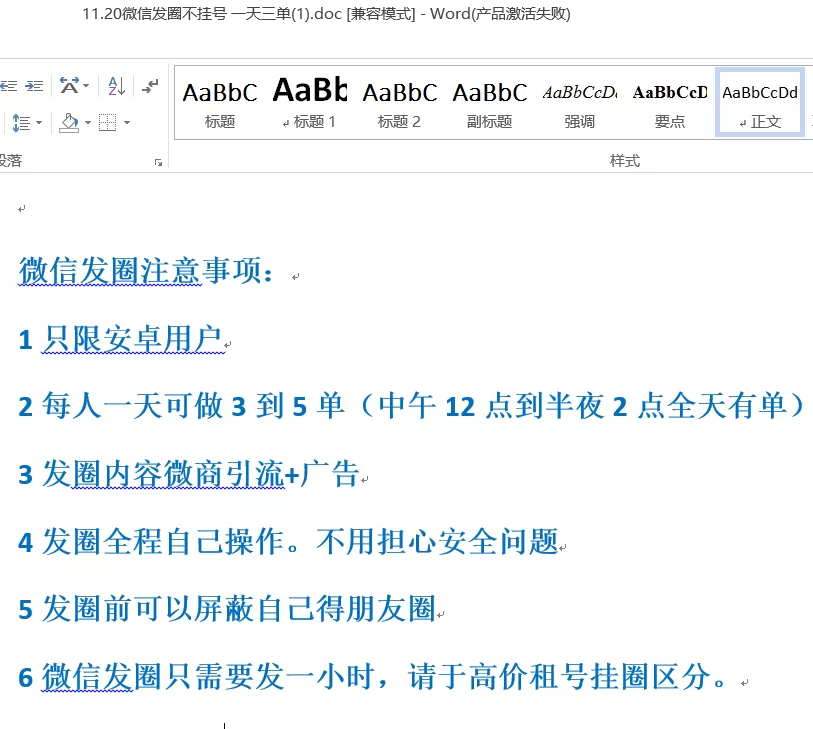Image resolution: width=813 pixels, height=729 pixels.
Task: Sort paragraphs with the A-Z sort icon
Action: pos(116,86)
